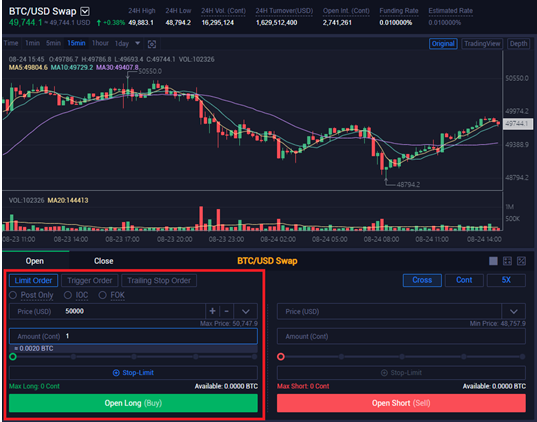Select the IOC radio option
Image resolution: width=537 pixels, height=422 pixels.
click(x=68, y=295)
